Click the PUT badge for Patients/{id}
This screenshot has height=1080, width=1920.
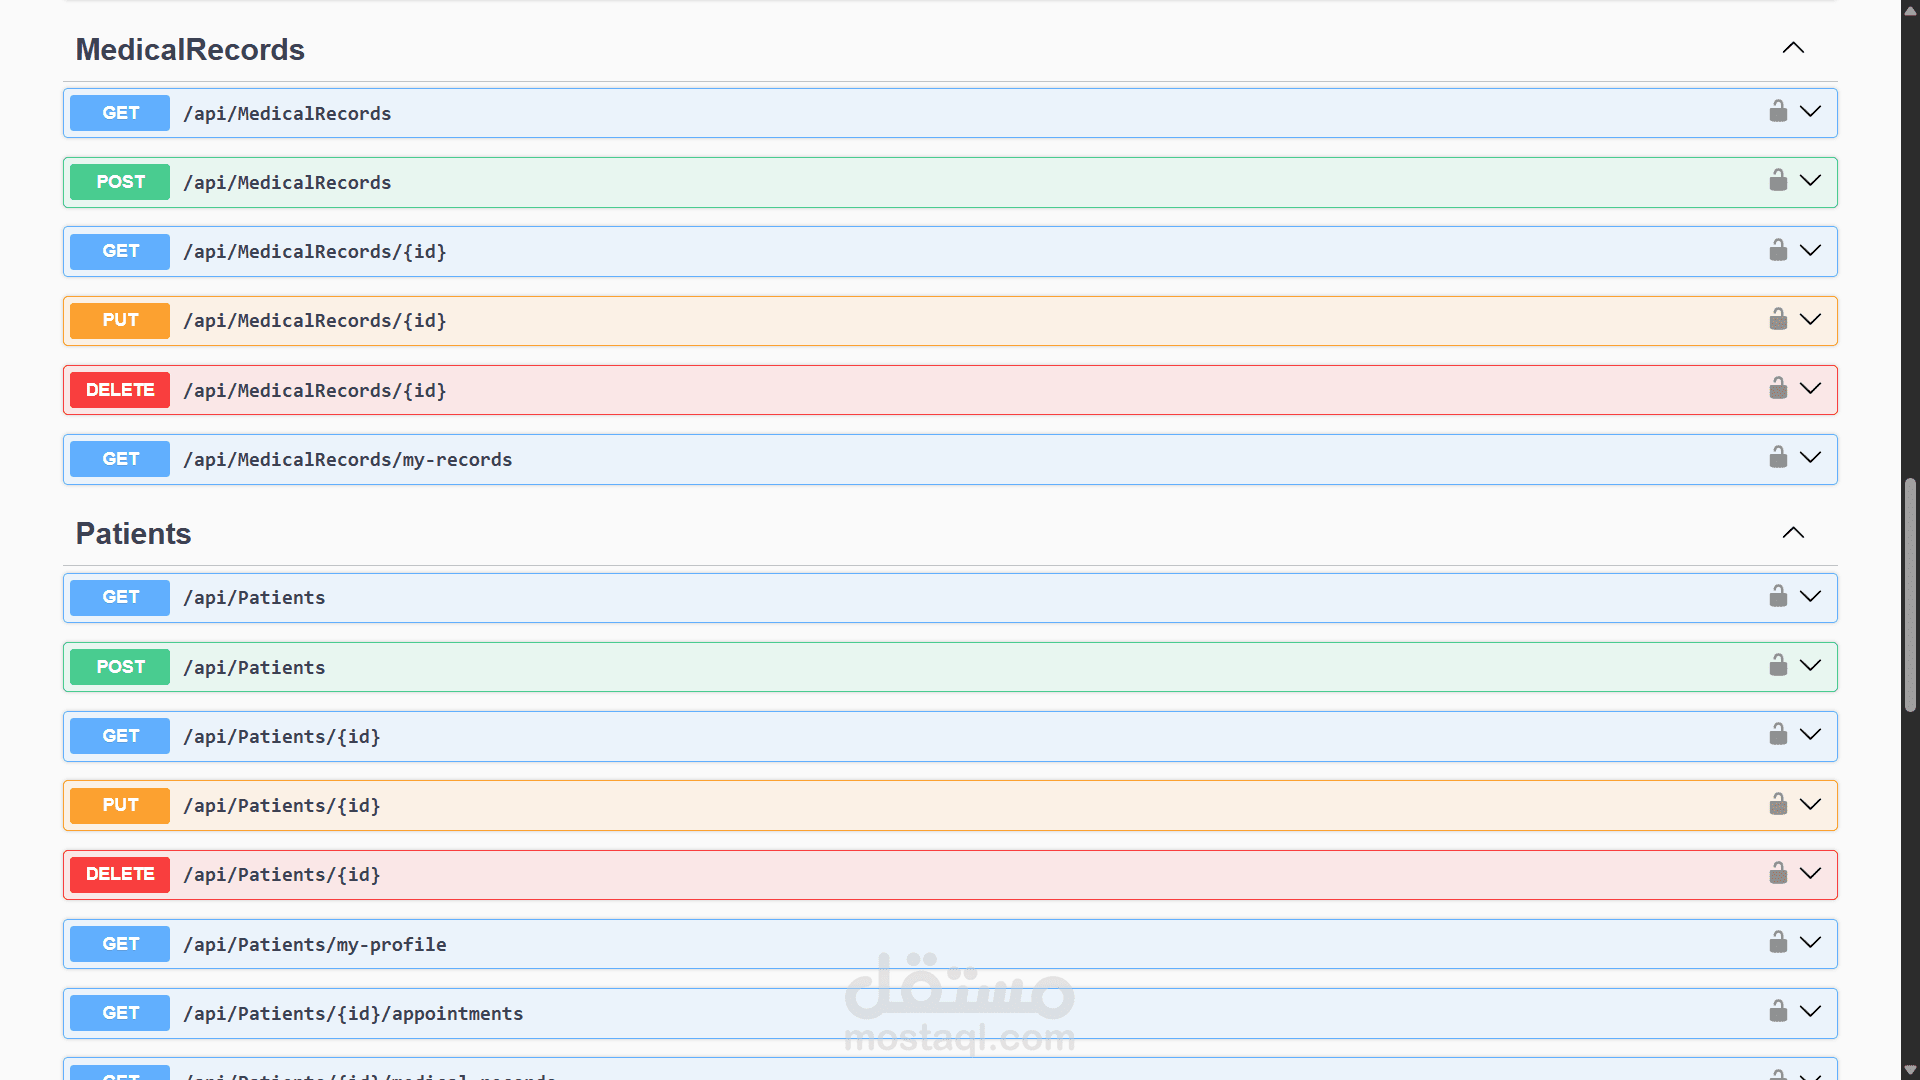pos(120,805)
